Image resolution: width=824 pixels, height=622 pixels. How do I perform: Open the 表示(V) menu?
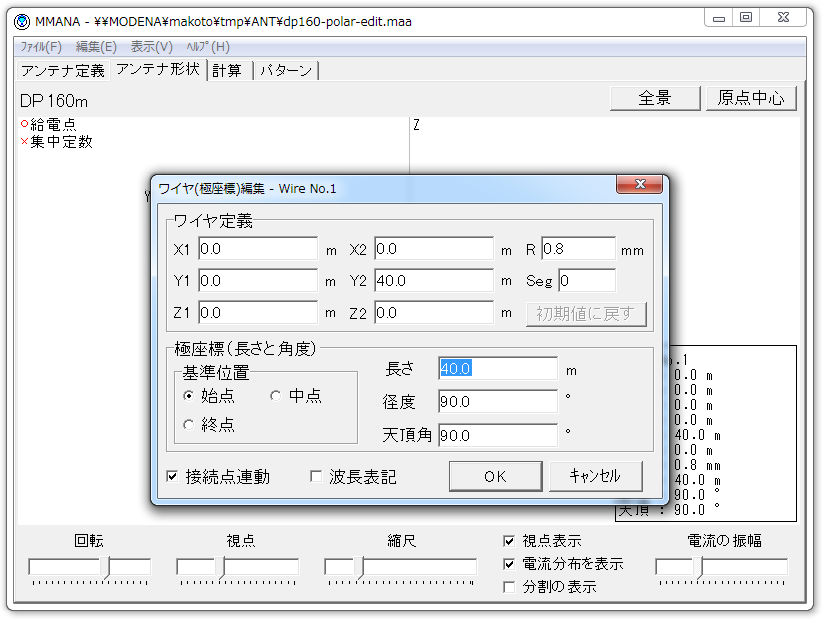(x=151, y=47)
